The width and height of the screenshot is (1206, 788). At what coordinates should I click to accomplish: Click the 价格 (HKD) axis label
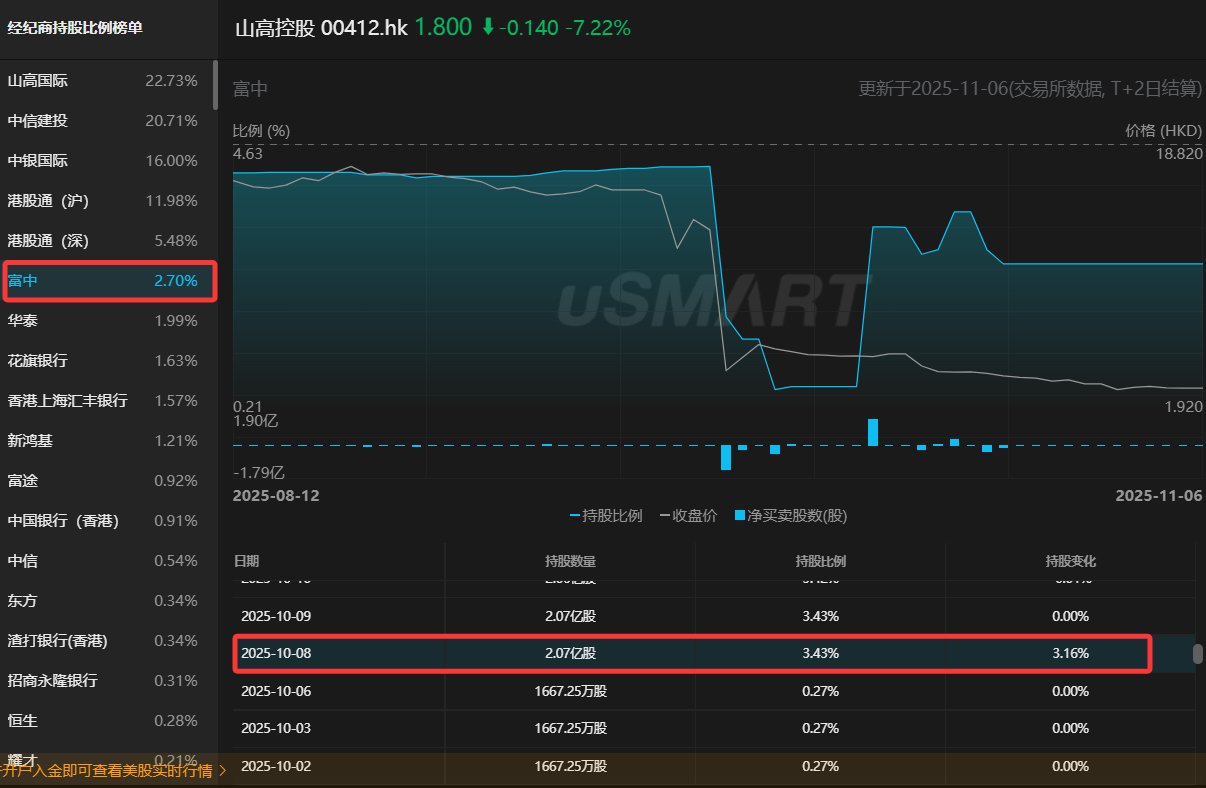pos(1164,131)
